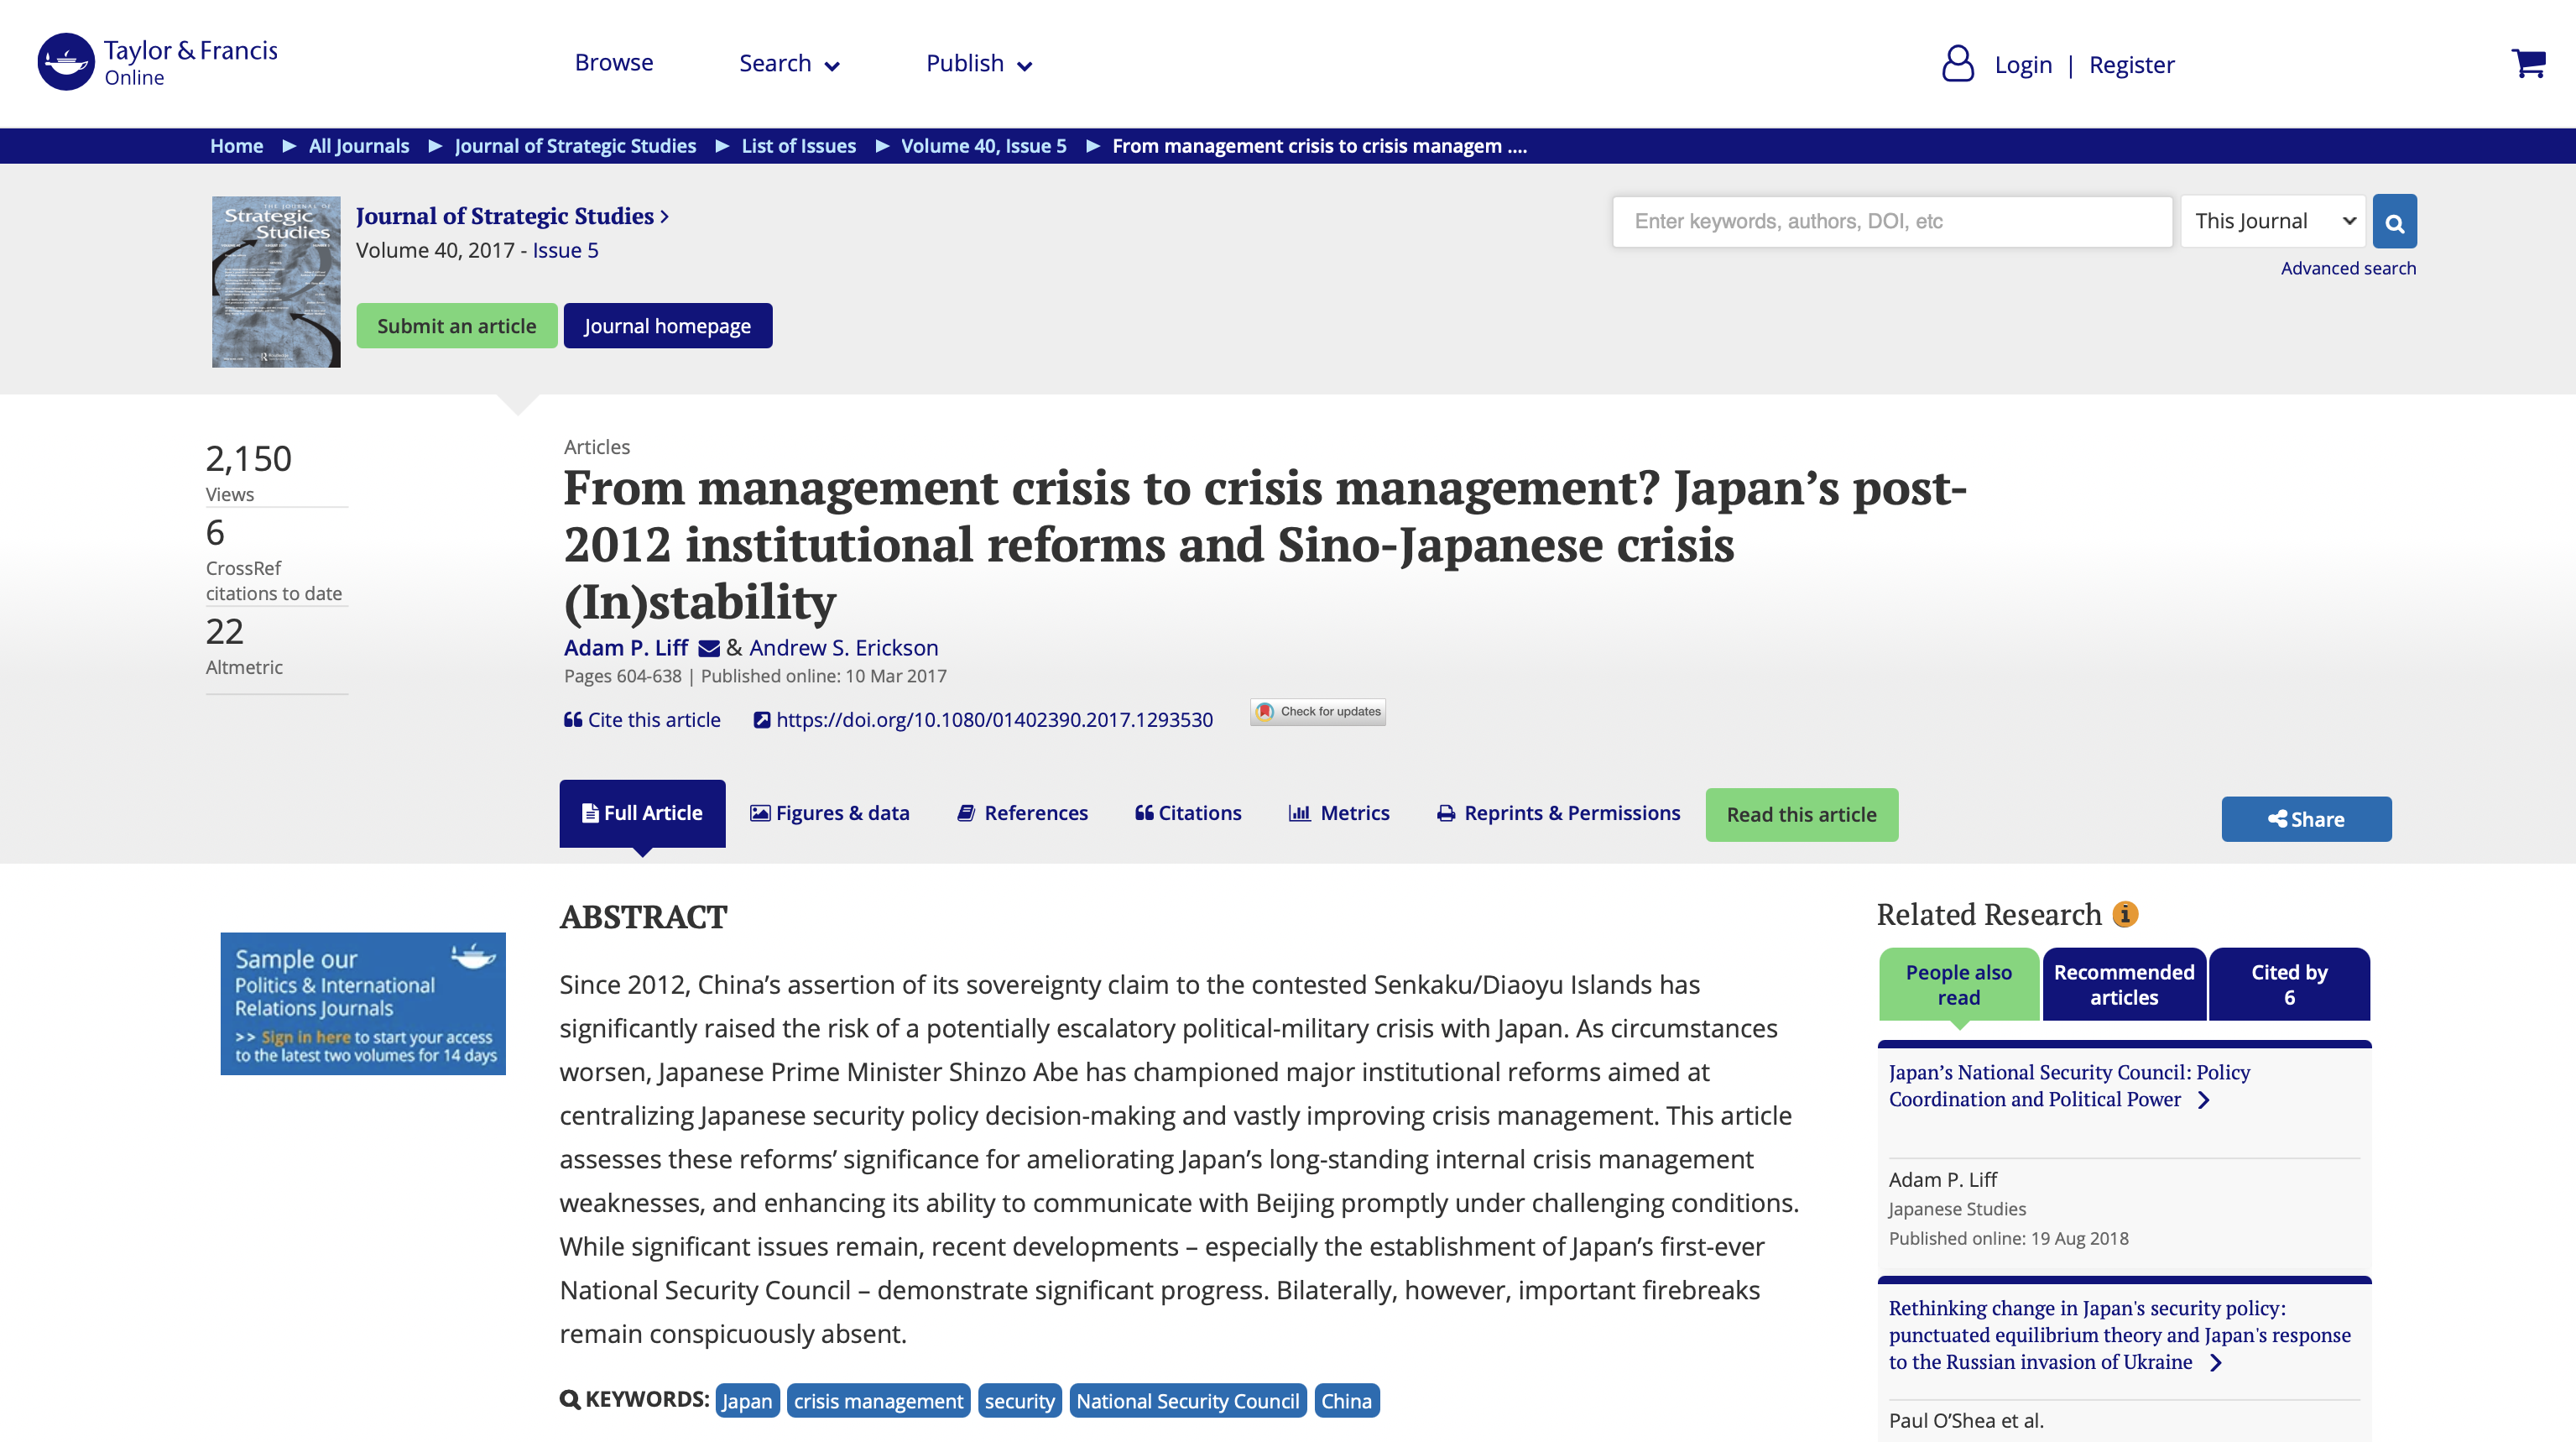Open the Advanced search link
The height and width of the screenshot is (1442, 2576).
coord(2347,268)
